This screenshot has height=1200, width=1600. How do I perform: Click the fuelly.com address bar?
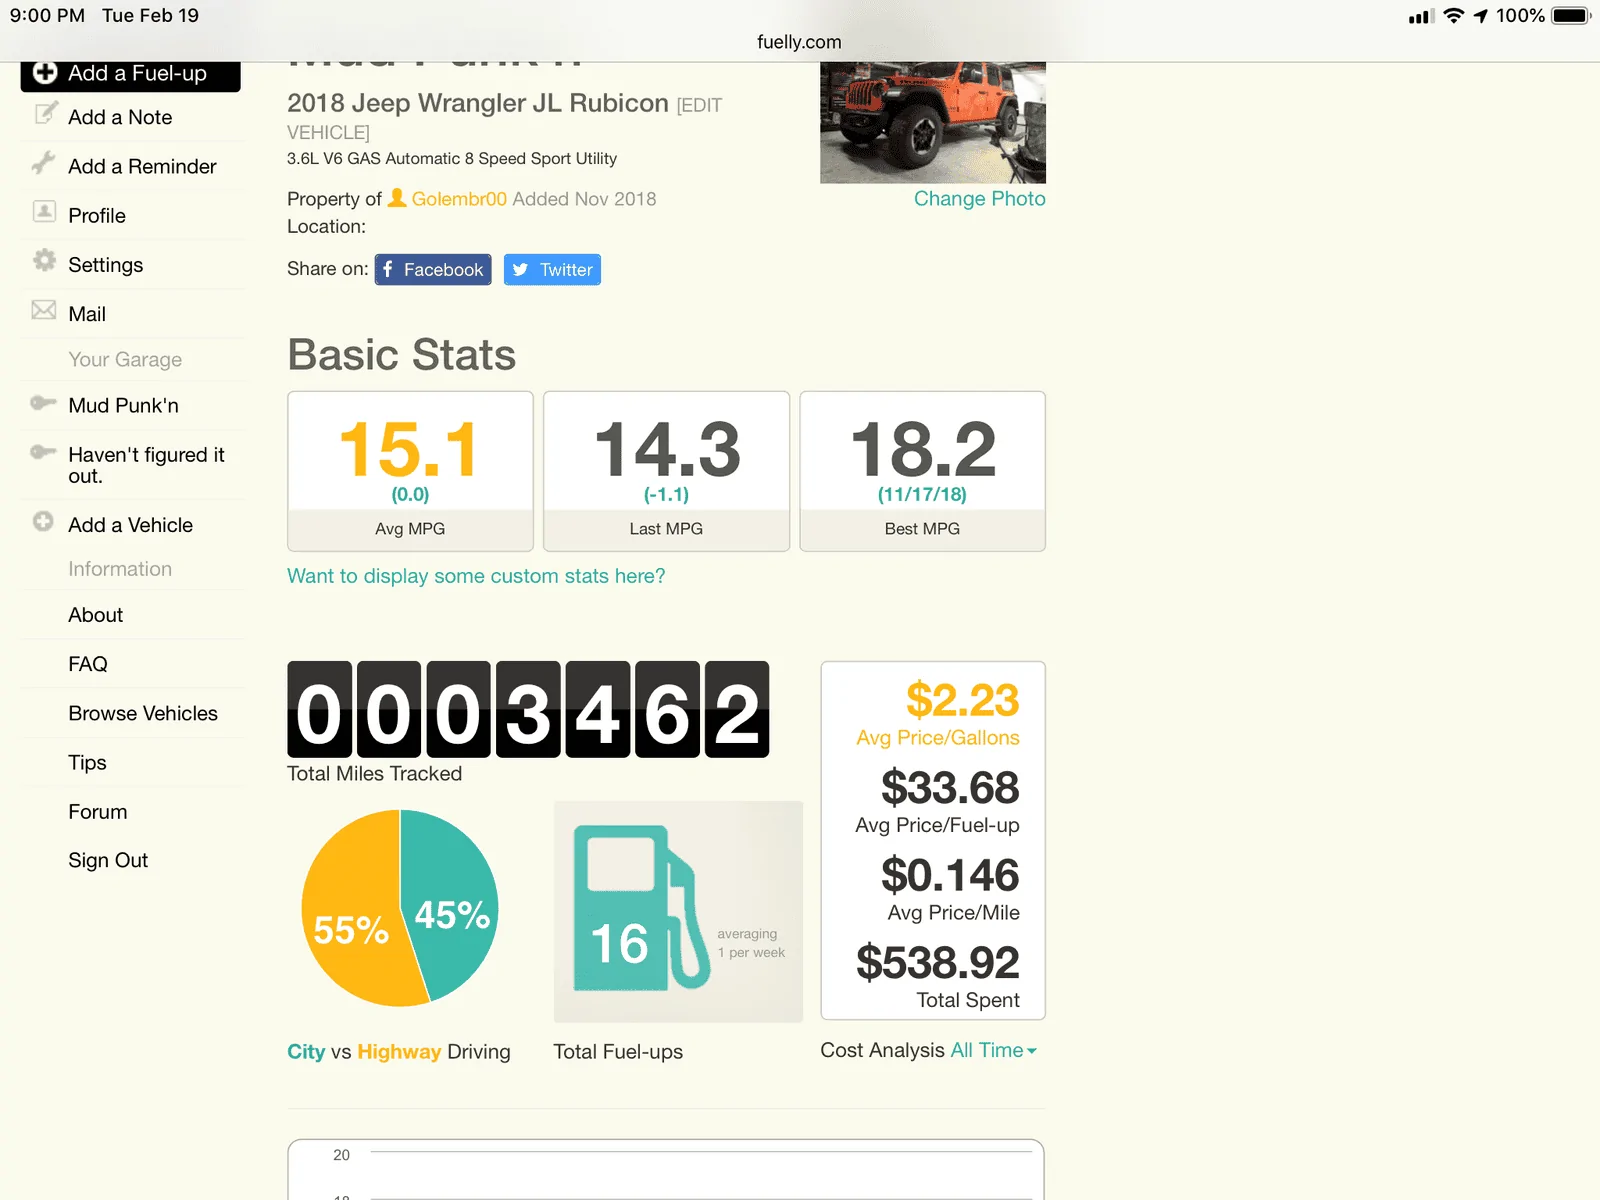(799, 42)
